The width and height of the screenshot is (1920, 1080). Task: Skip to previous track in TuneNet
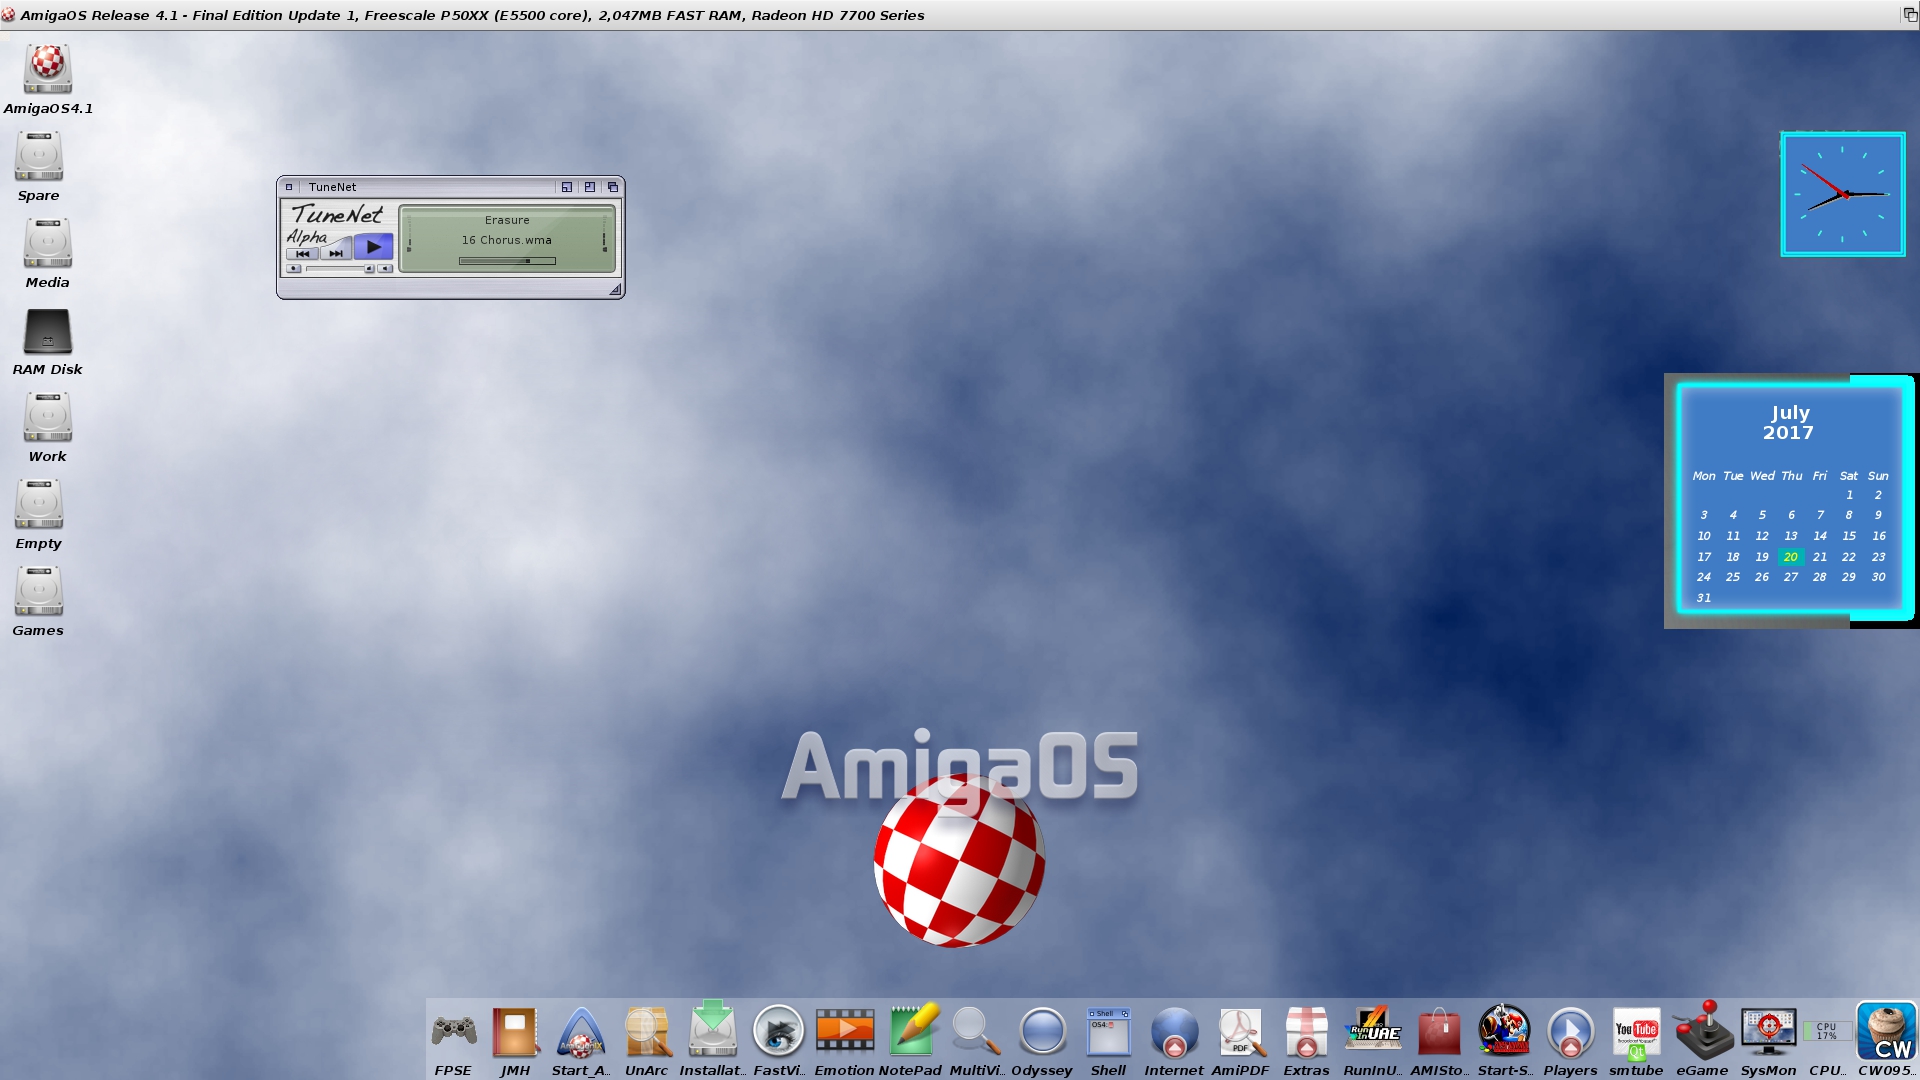point(302,254)
